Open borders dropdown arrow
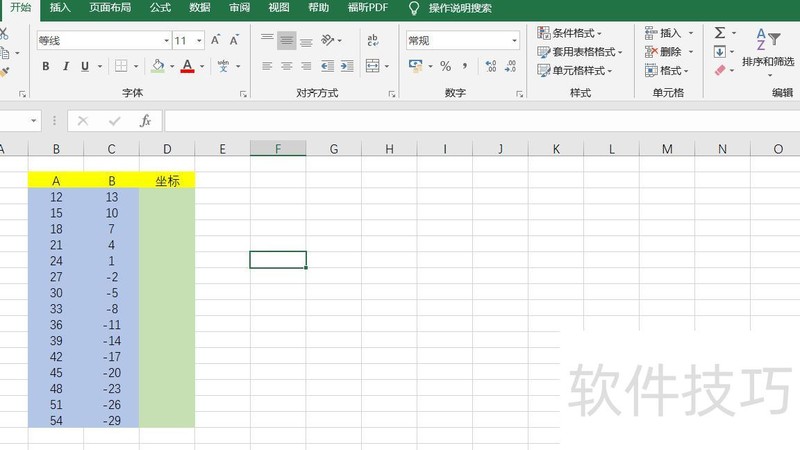Screen dimensions: 800x450 (136, 66)
